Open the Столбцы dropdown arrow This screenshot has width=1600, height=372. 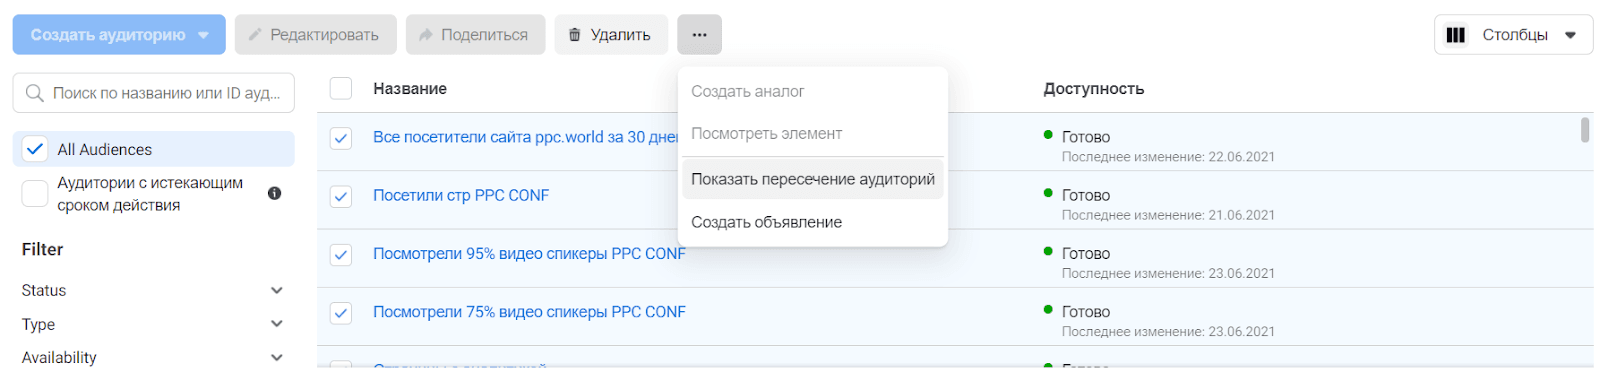(x=1570, y=35)
